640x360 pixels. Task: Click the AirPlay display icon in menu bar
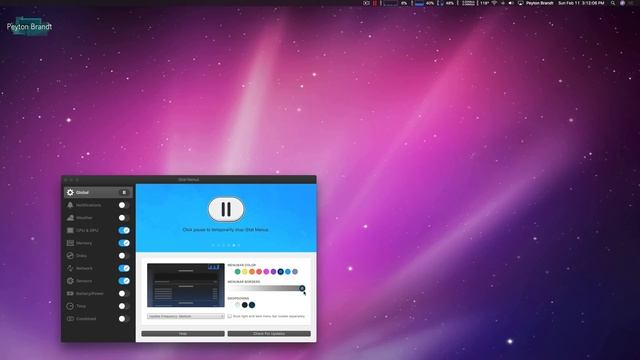pyautogui.click(x=520, y=3)
